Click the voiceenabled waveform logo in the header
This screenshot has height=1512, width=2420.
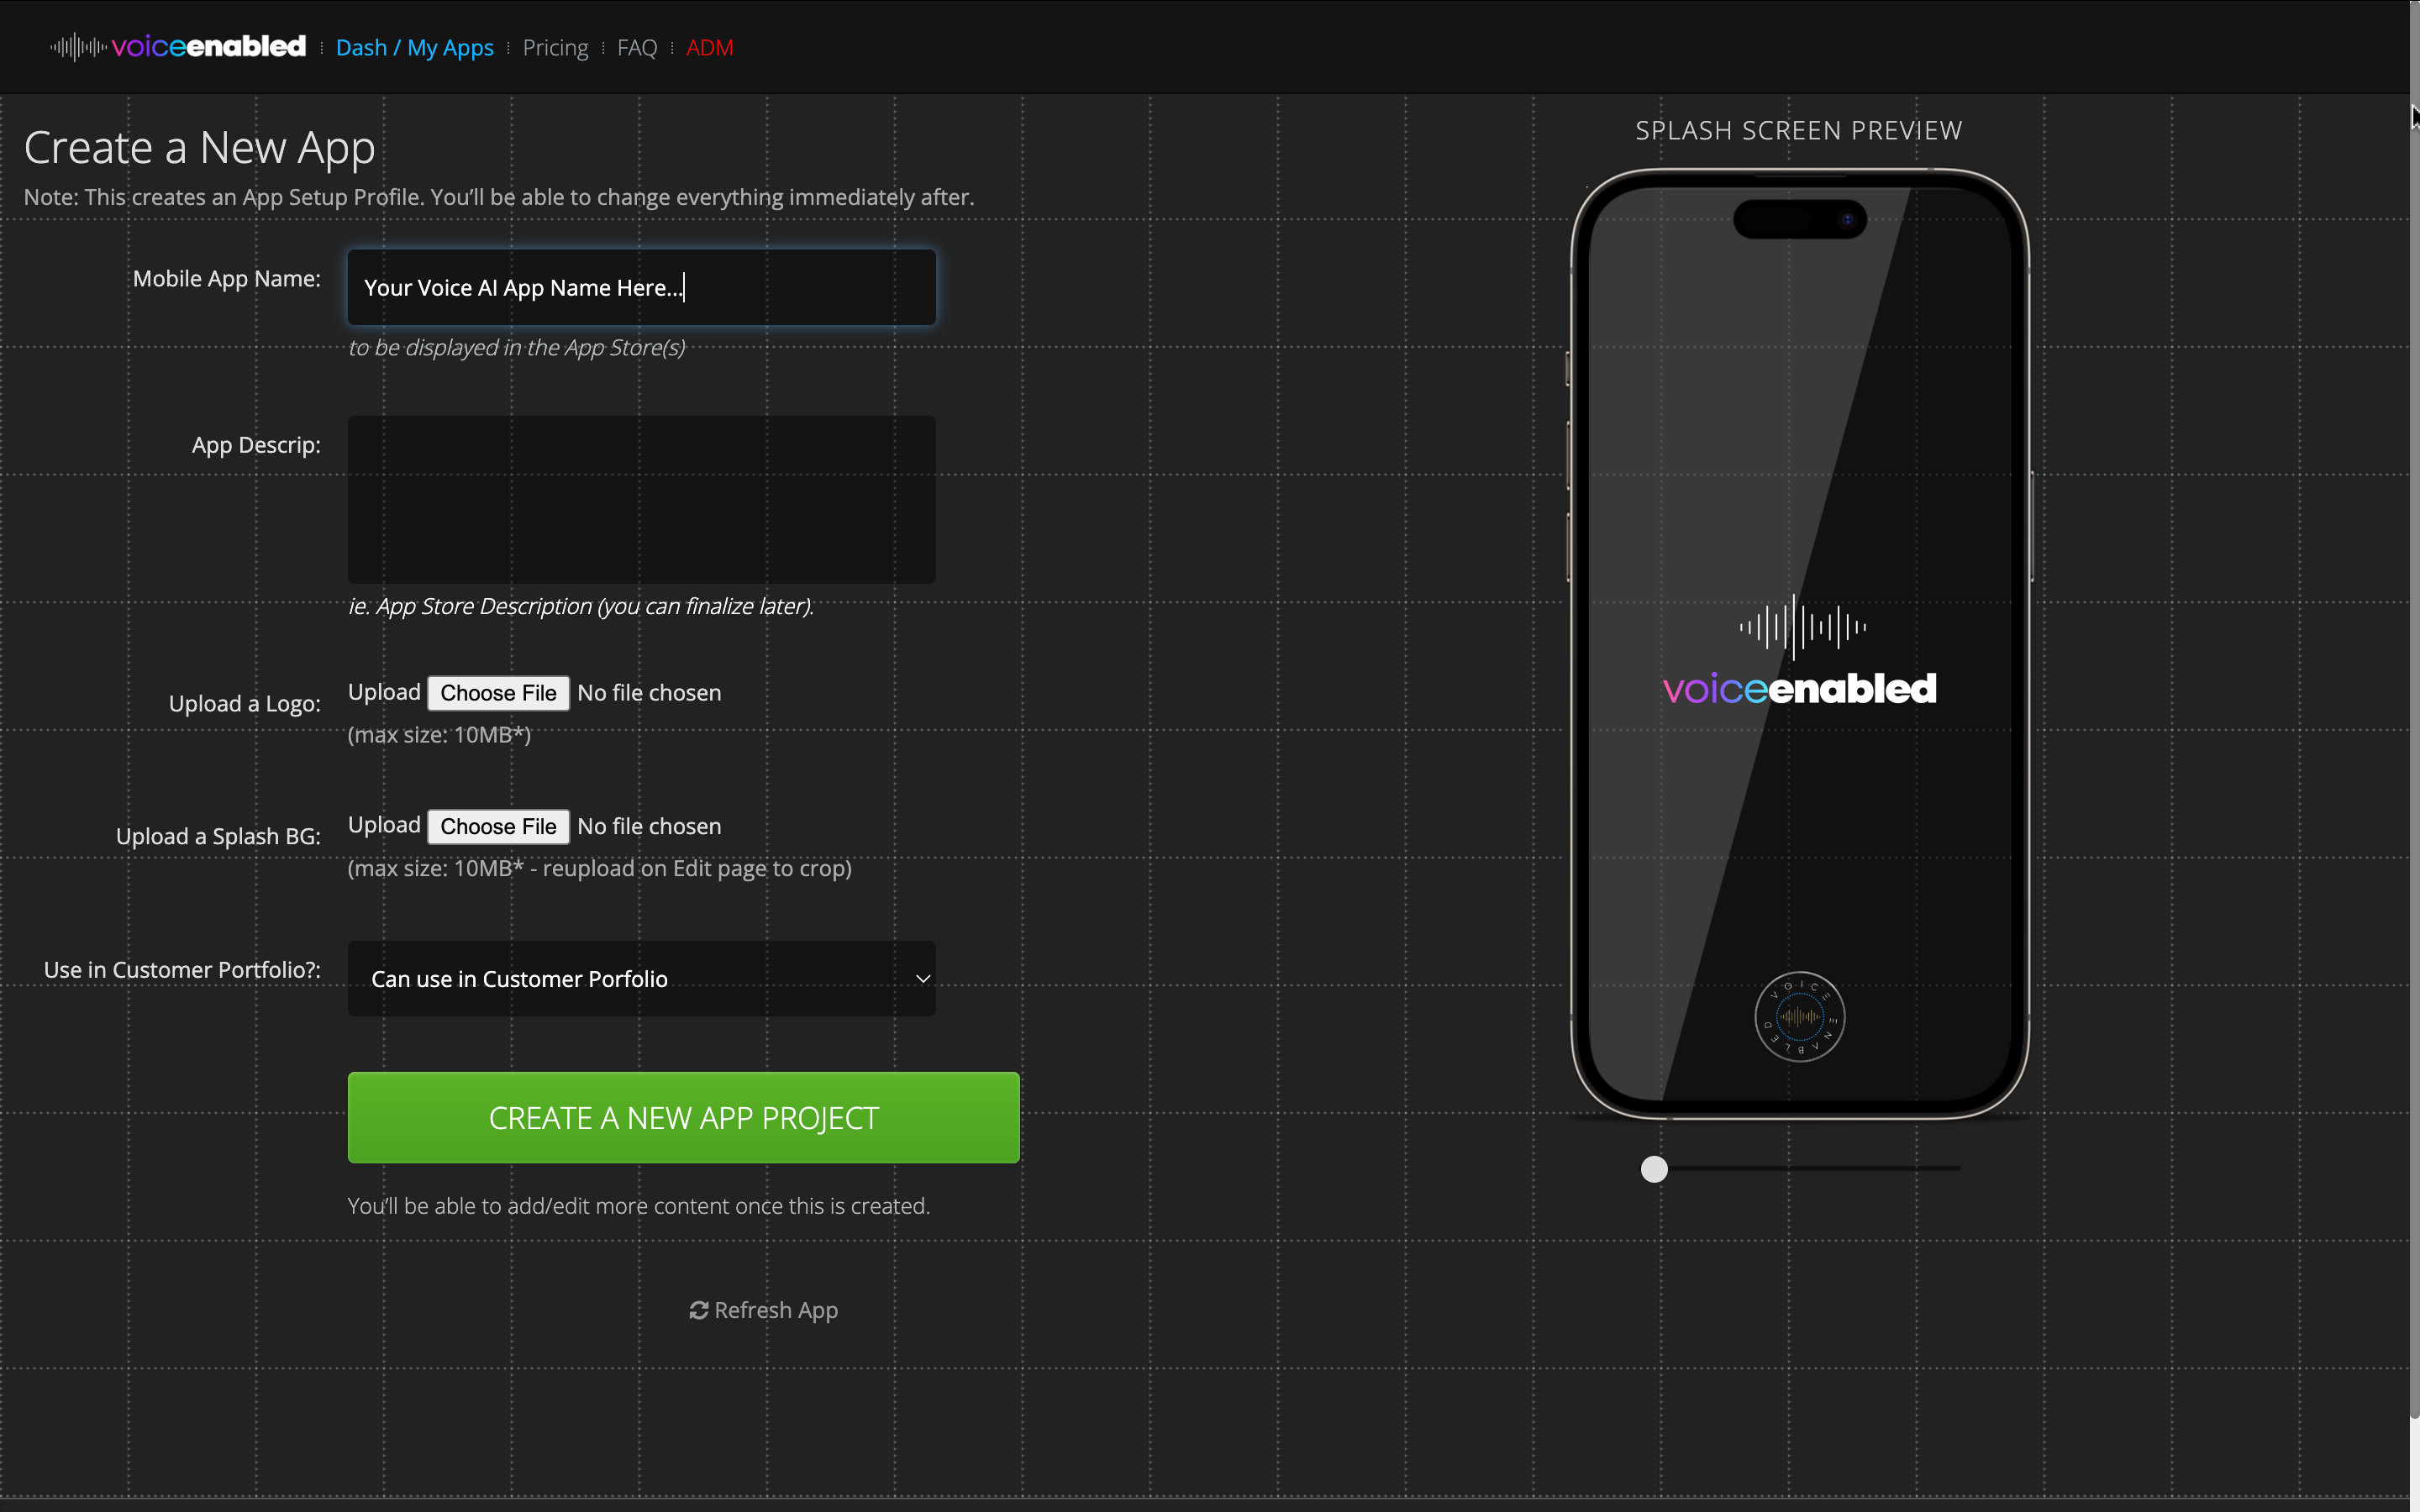pyautogui.click(x=78, y=46)
